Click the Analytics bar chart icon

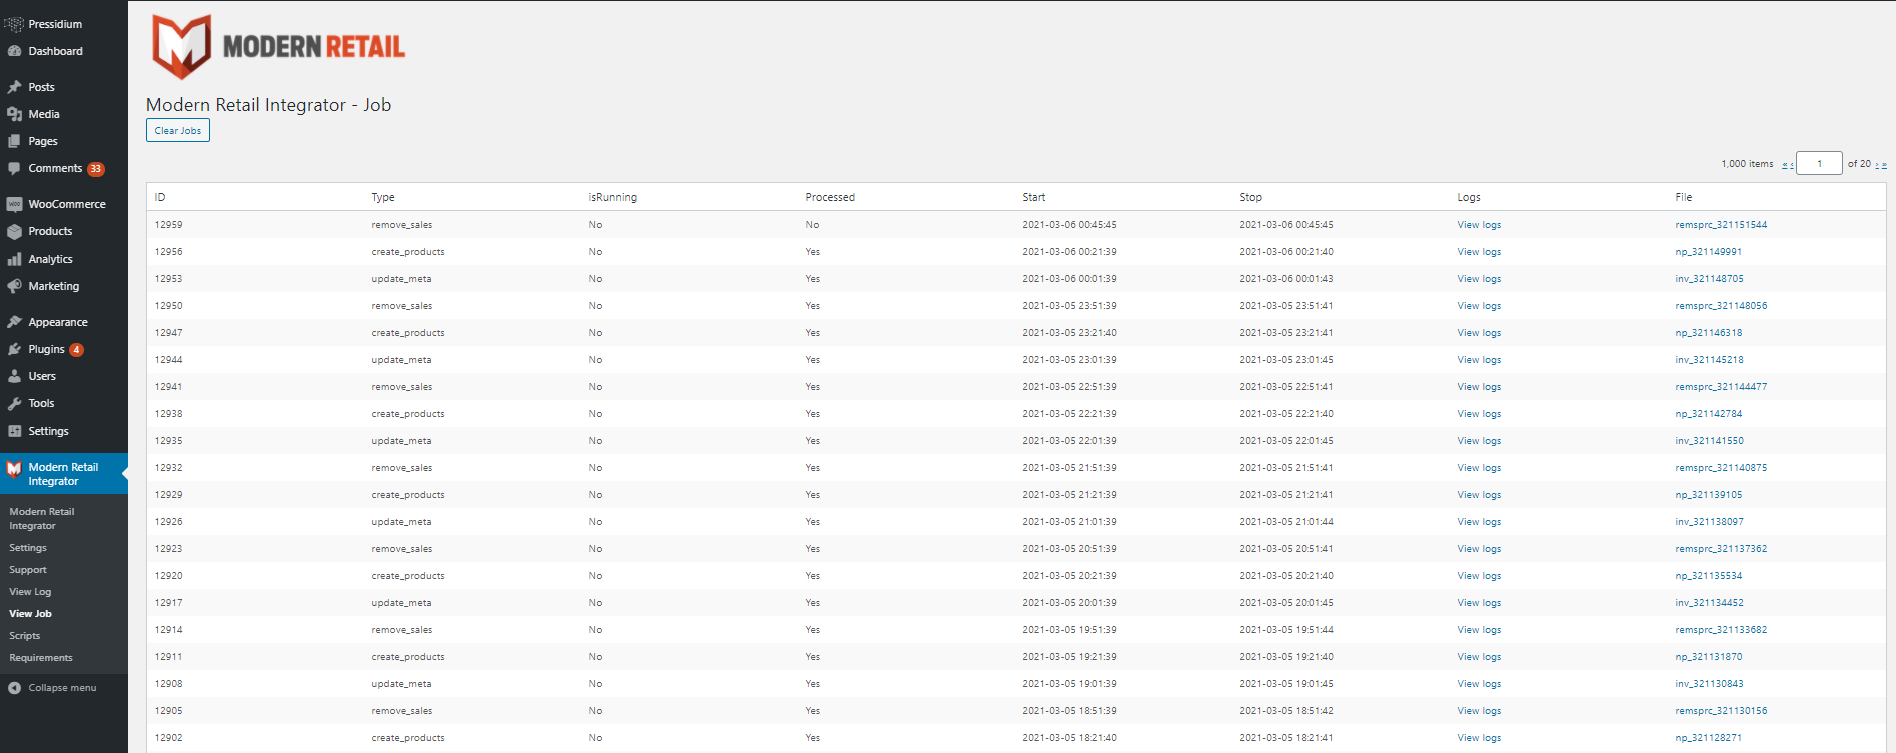point(14,259)
